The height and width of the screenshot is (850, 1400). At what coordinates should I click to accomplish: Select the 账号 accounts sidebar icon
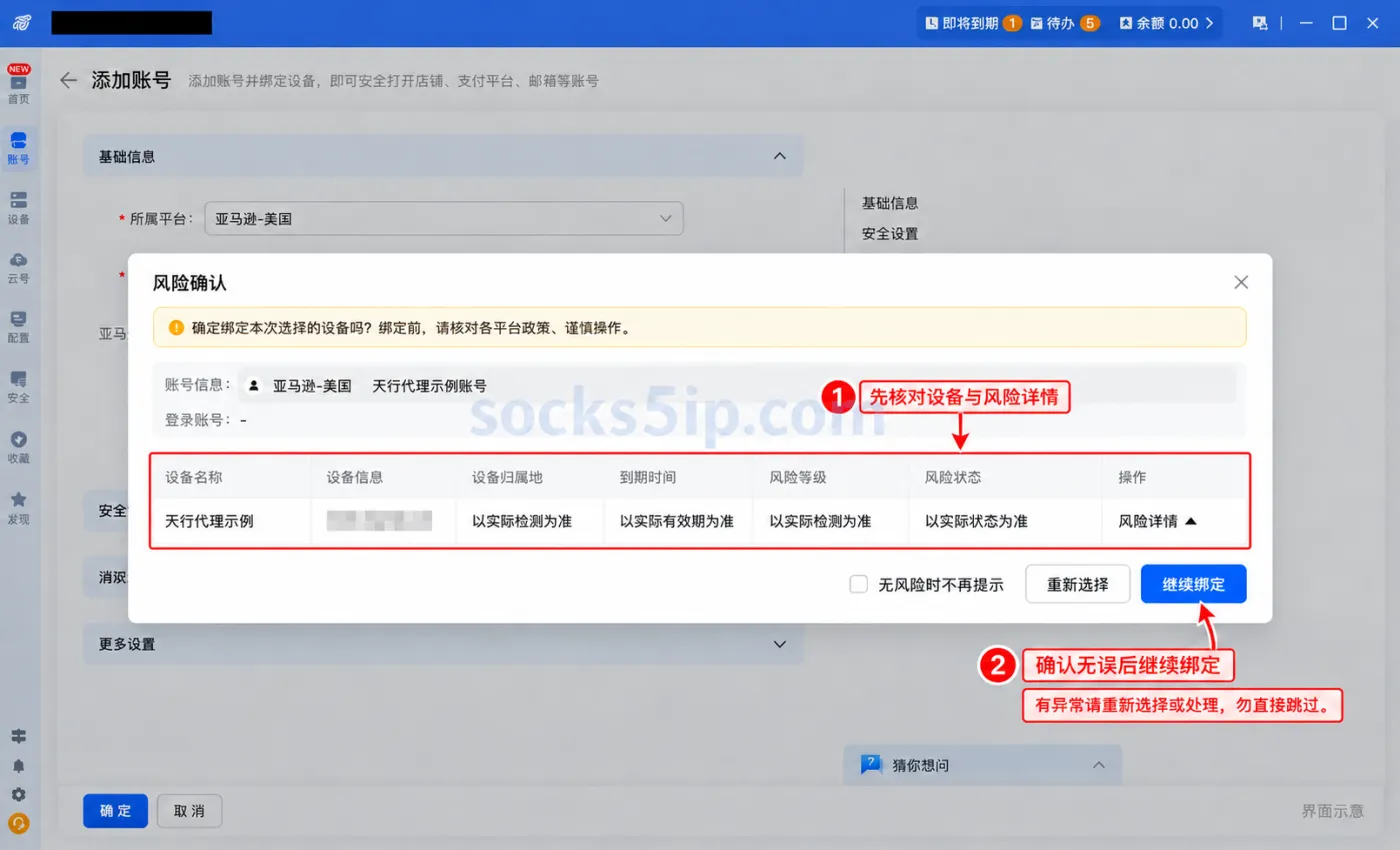[18, 147]
